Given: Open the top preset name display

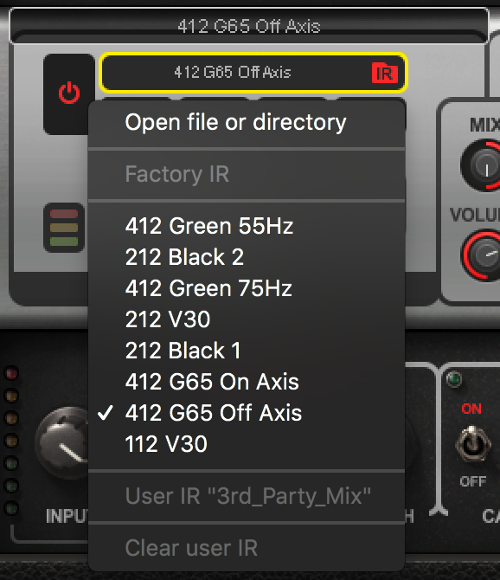Looking at the screenshot, I should click(249, 26).
